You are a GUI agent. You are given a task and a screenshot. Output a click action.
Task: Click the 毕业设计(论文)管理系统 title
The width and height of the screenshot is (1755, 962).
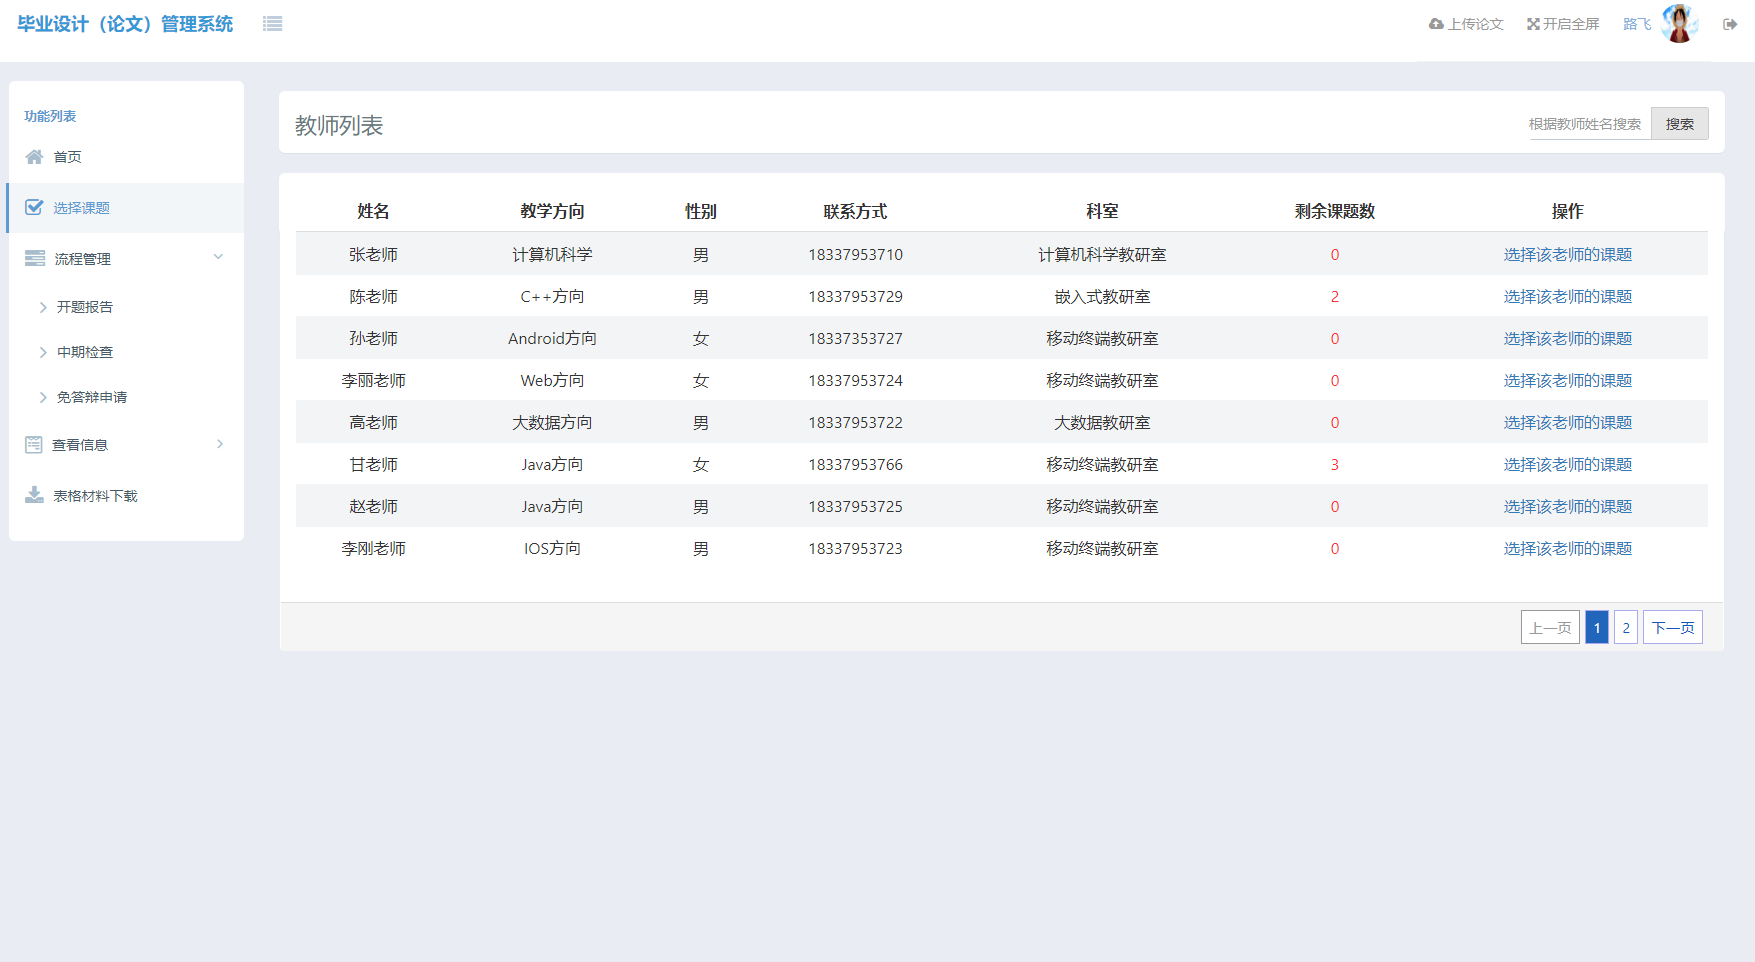coord(125,24)
